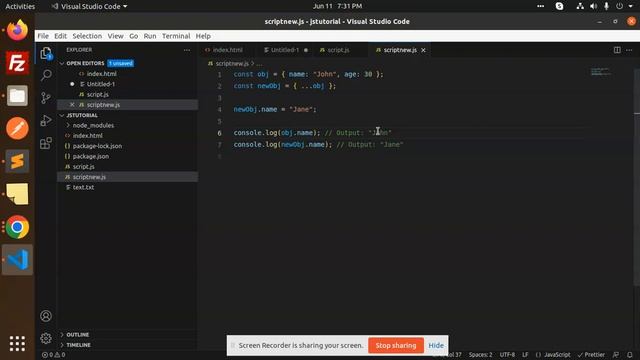
Task: Open the Run and Debug view
Action: pyautogui.click(x=46, y=120)
